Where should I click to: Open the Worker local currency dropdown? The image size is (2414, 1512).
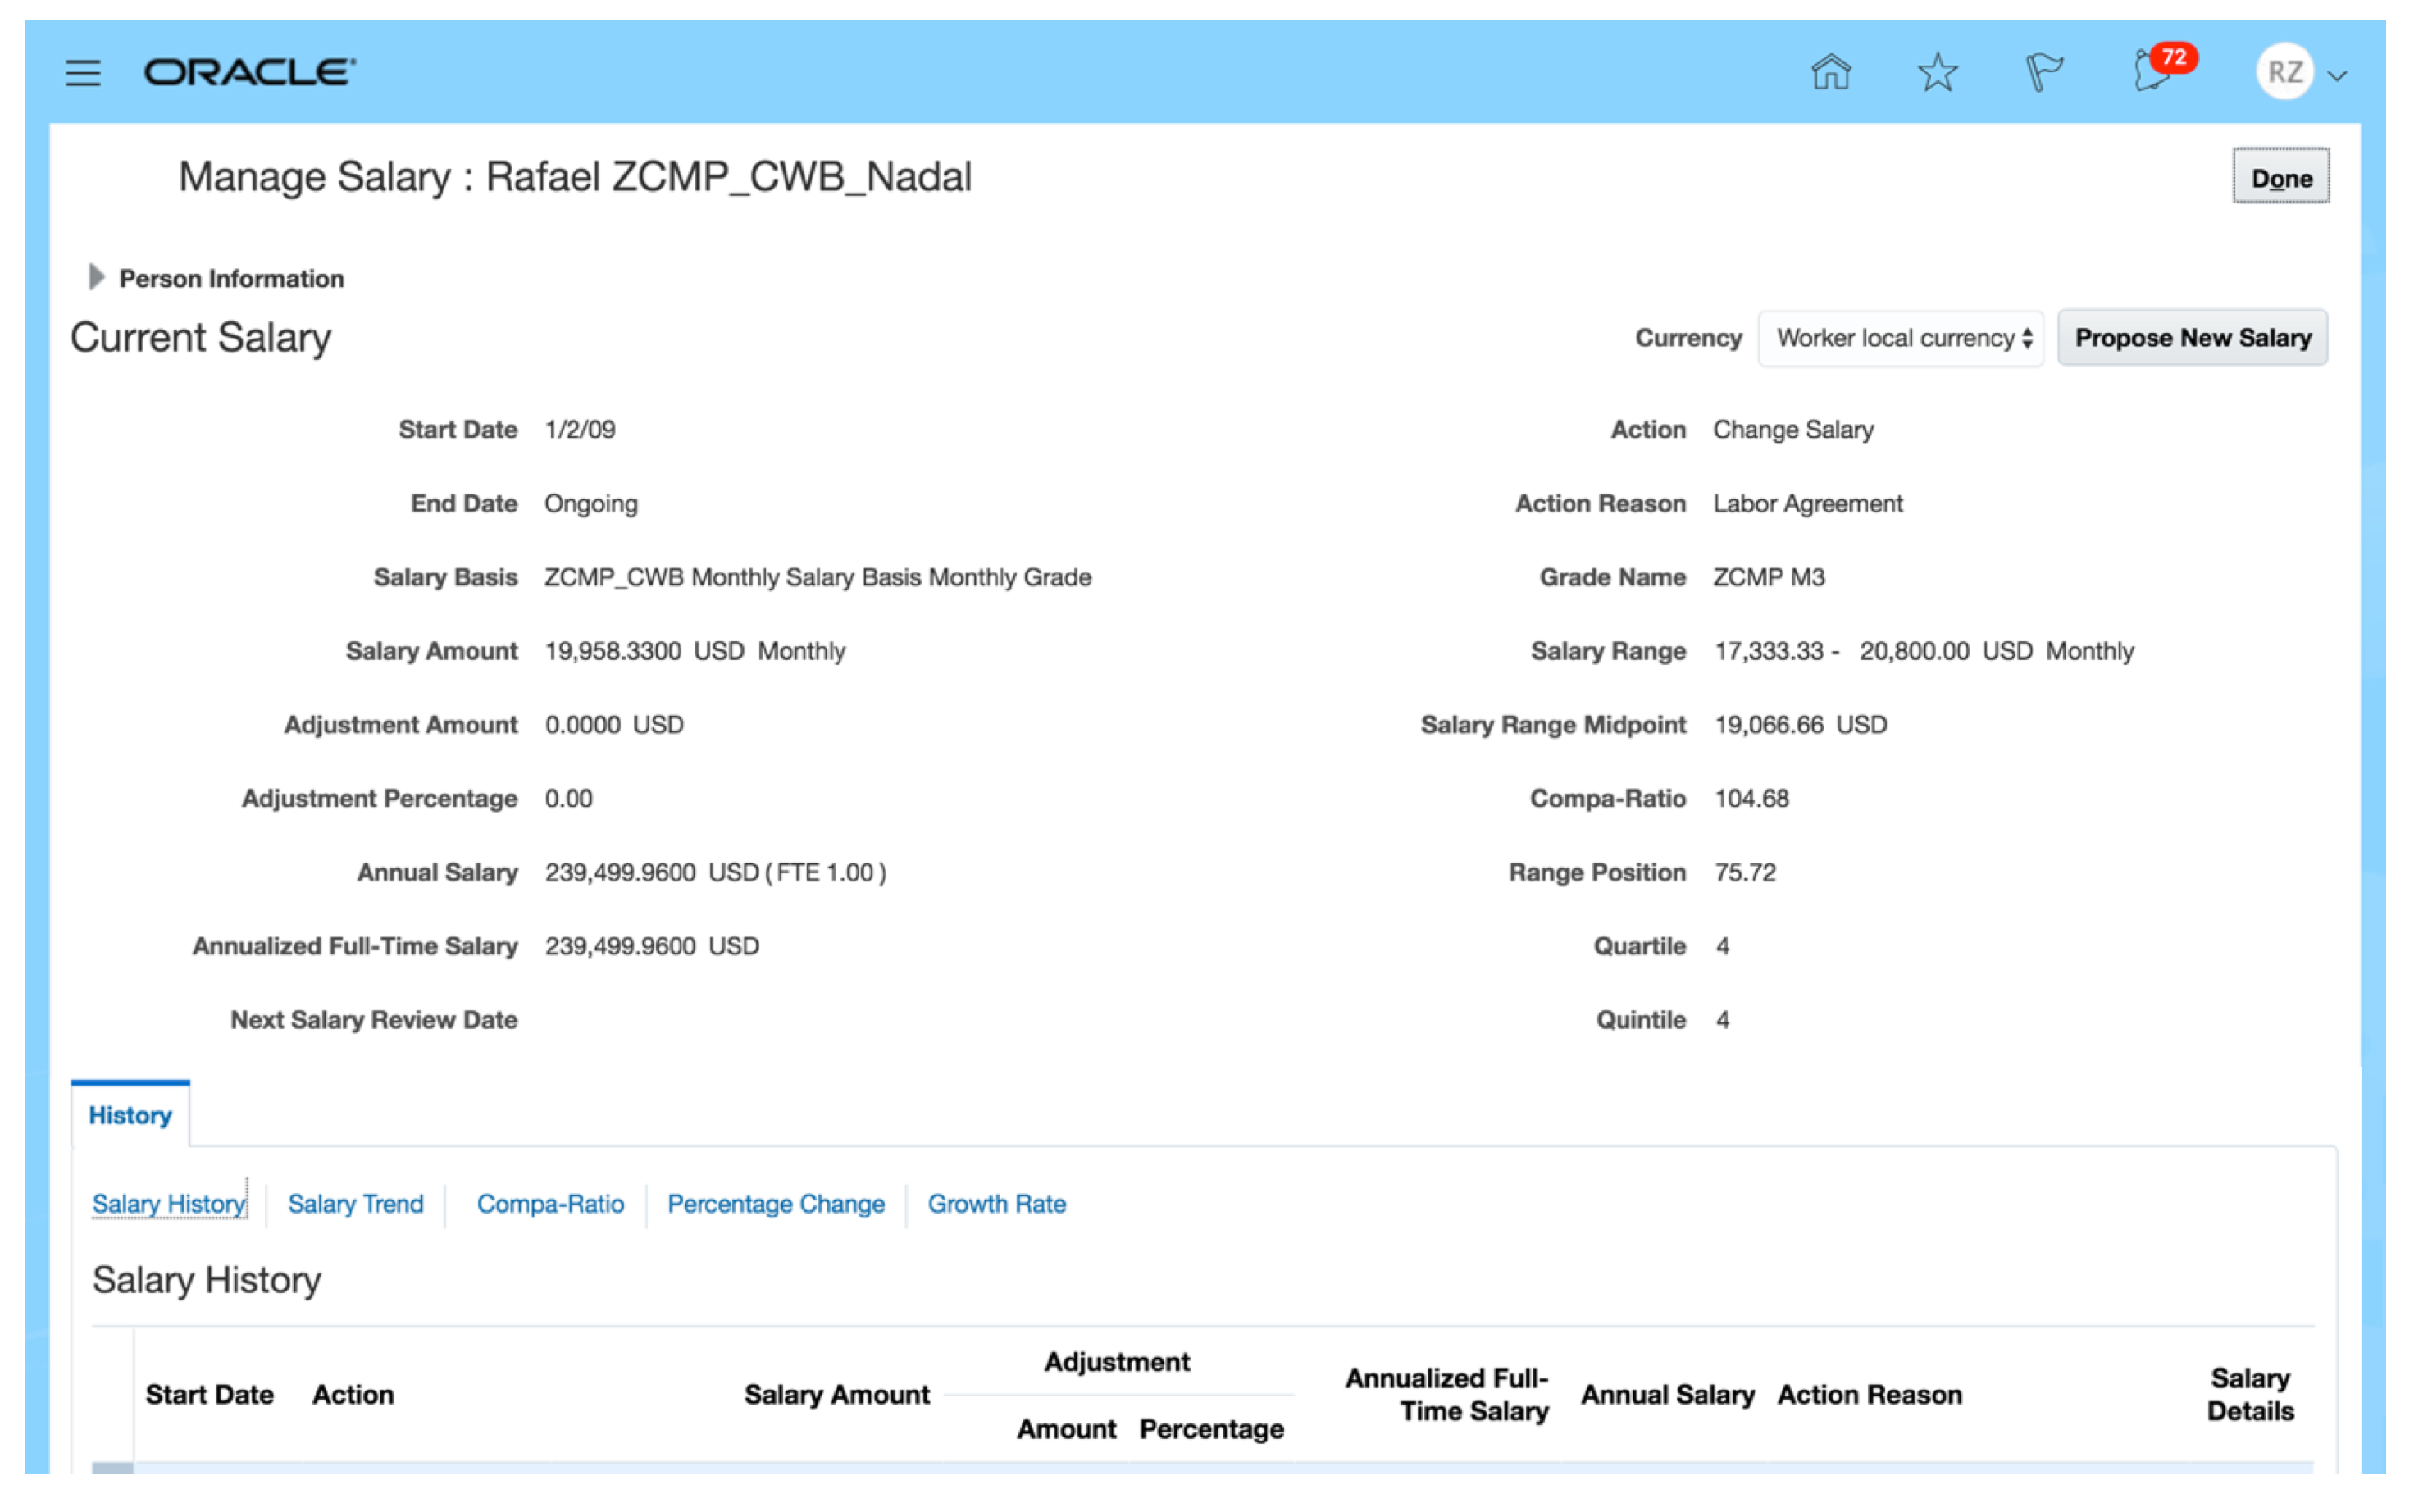point(1900,338)
